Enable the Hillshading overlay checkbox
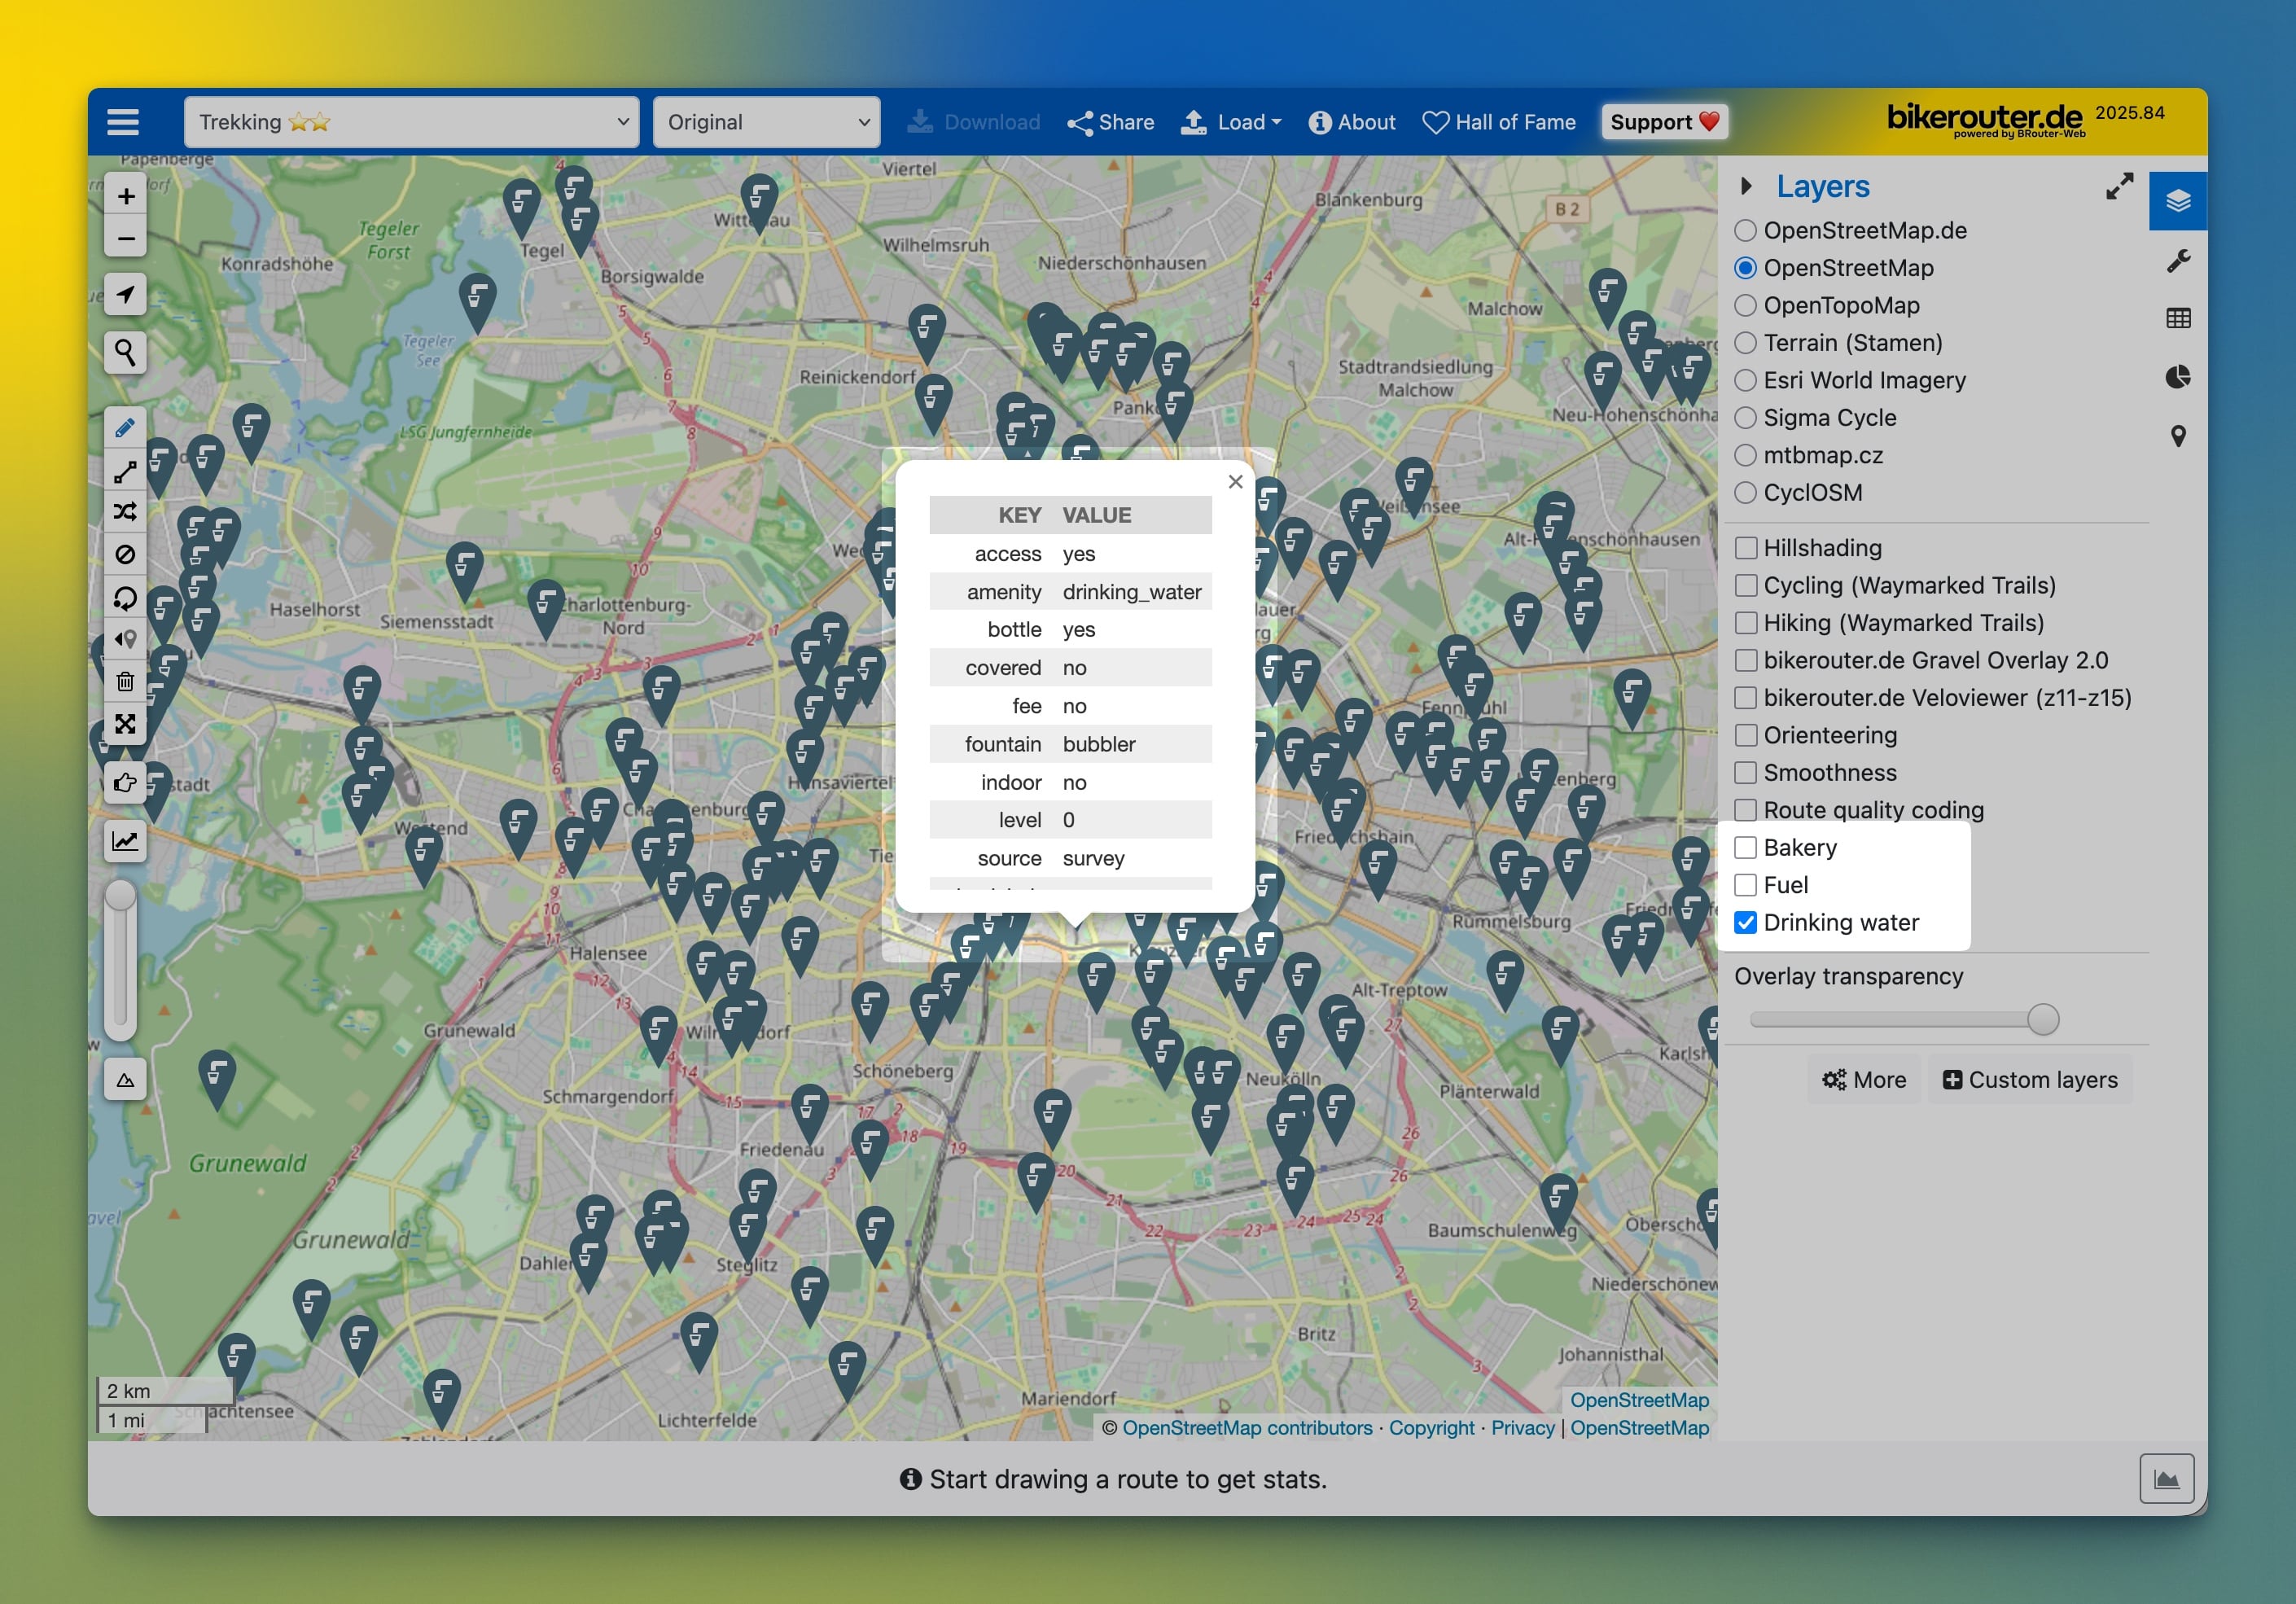2296x1604 pixels. click(x=1745, y=548)
